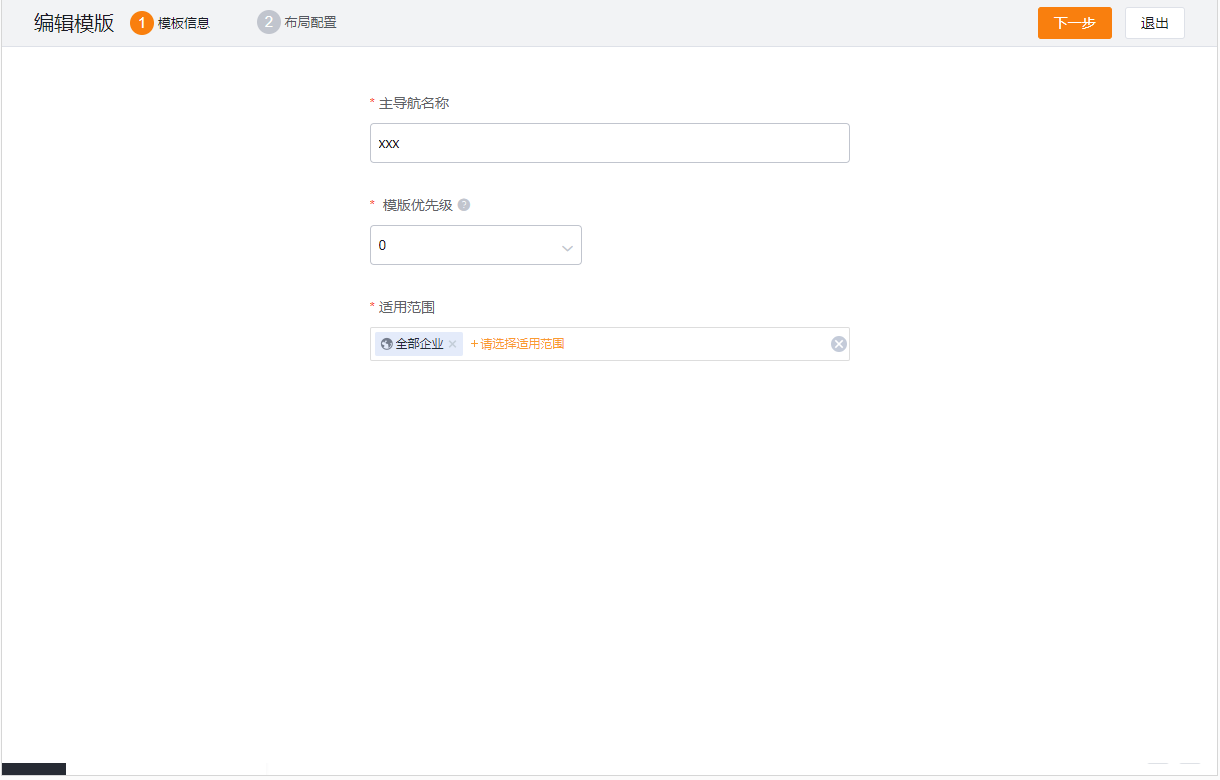Go to the 布局配置 step label
Image resolution: width=1220 pixels, height=780 pixels.
click(311, 22)
